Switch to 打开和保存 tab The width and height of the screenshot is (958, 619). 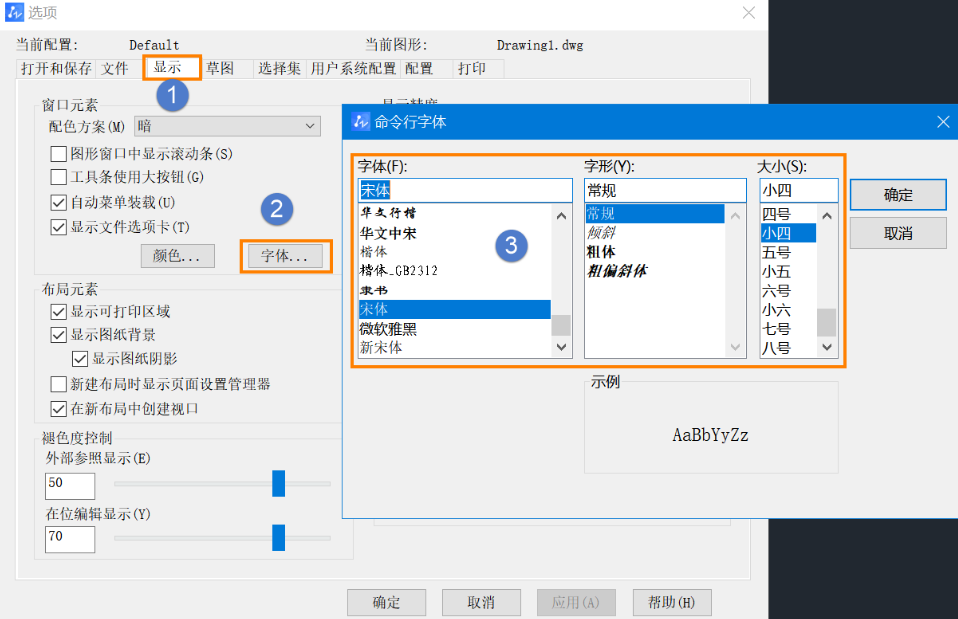56,68
